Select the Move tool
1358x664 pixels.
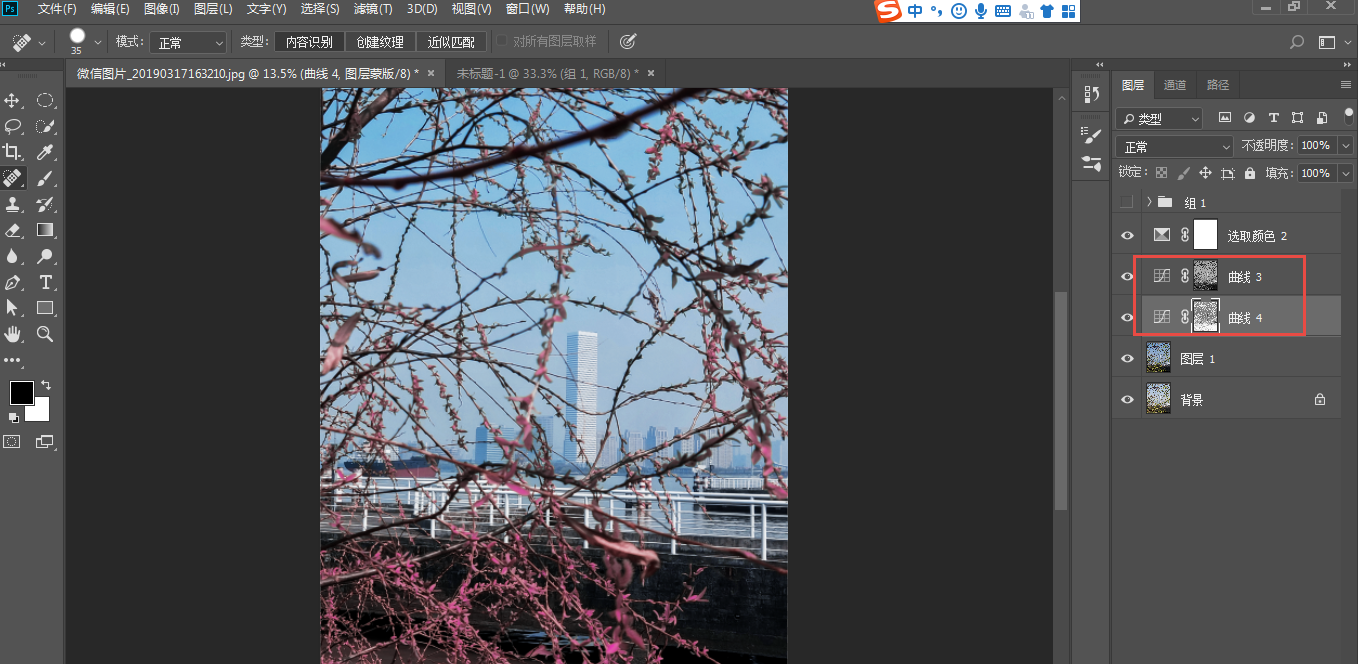[x=13, y=100]
